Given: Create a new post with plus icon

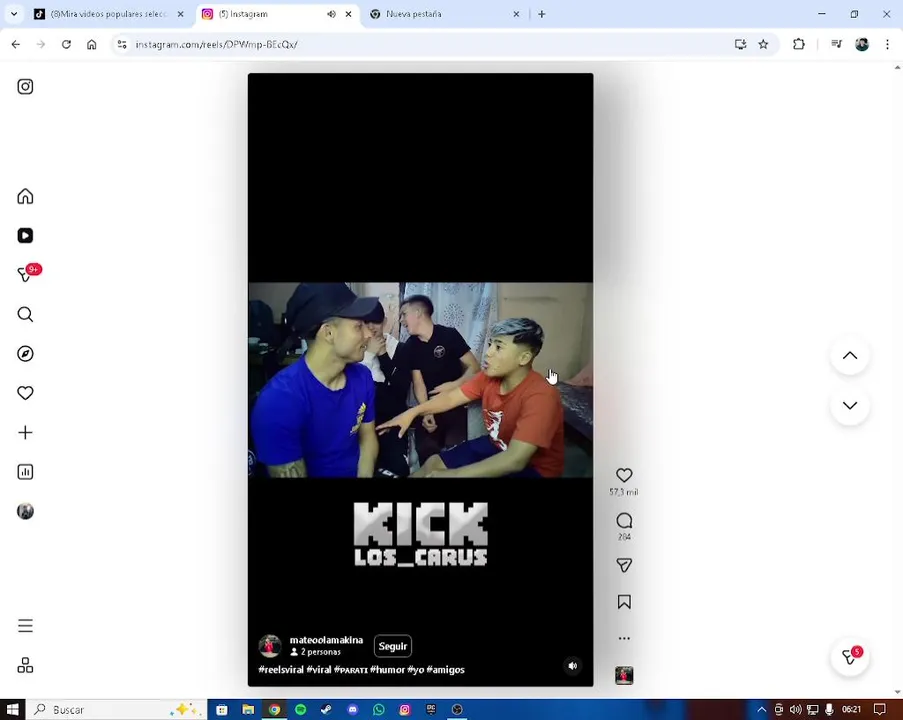Looking at the screenshot, I should point(25,433).
